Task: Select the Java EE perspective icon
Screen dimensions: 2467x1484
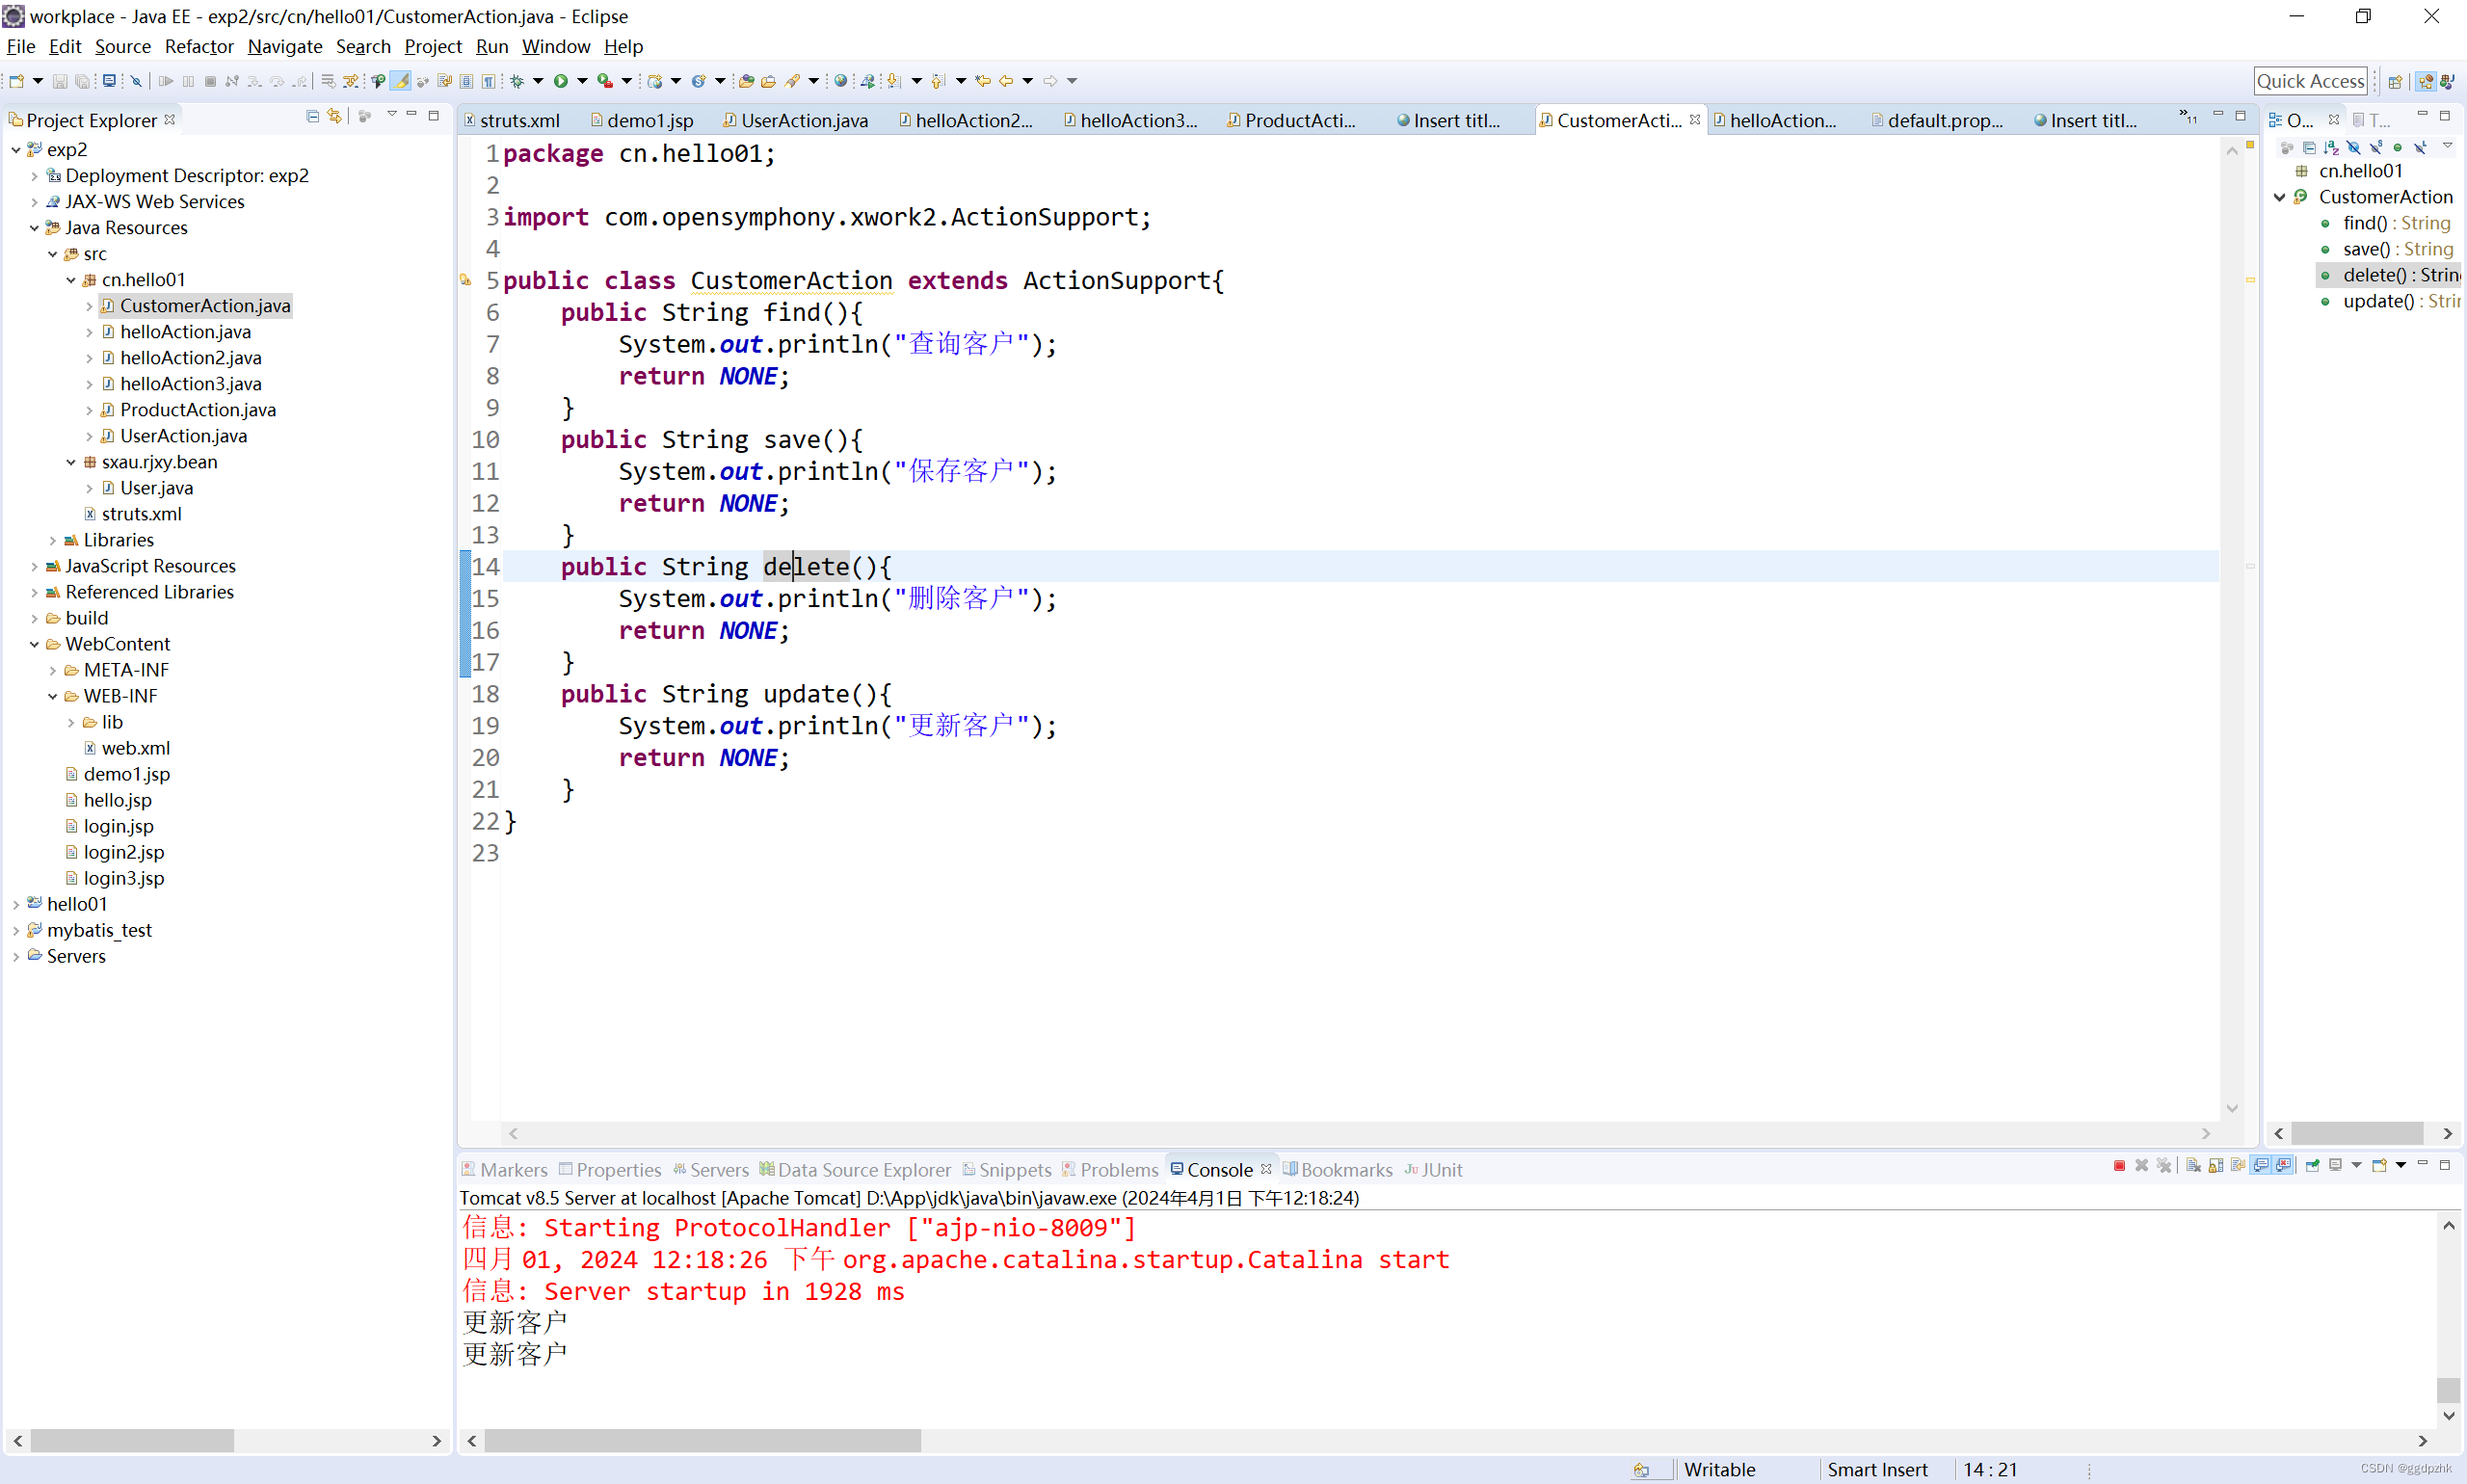Action: click(2425, 81)
